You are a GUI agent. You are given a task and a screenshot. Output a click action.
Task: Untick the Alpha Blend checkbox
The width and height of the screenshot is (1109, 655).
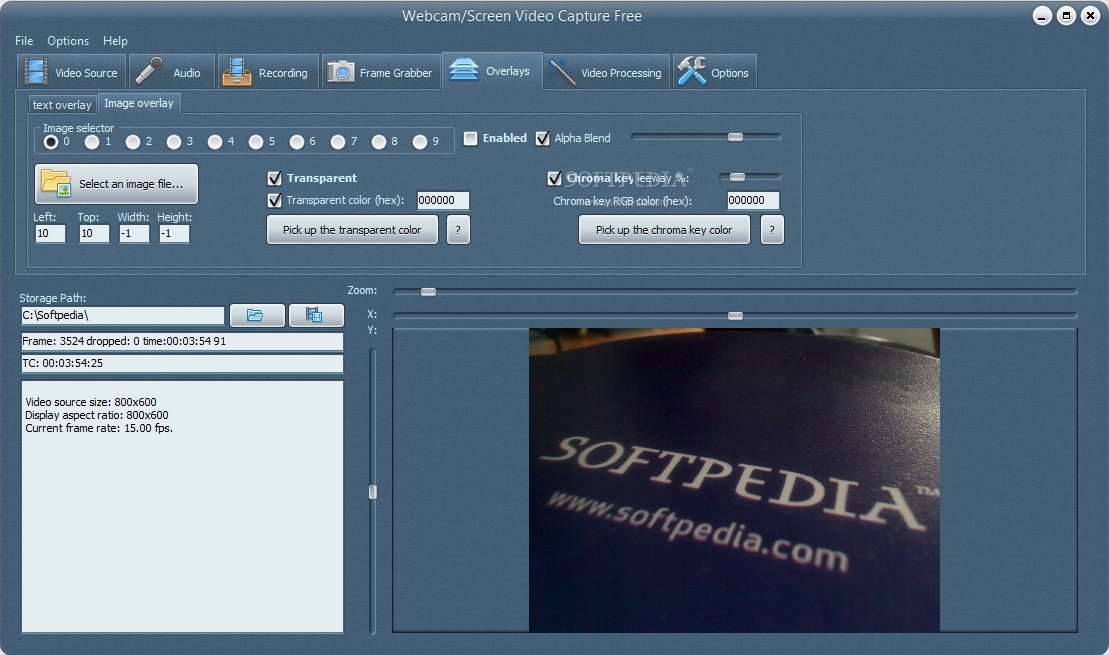pyautogui.click(x=542, y=138)
